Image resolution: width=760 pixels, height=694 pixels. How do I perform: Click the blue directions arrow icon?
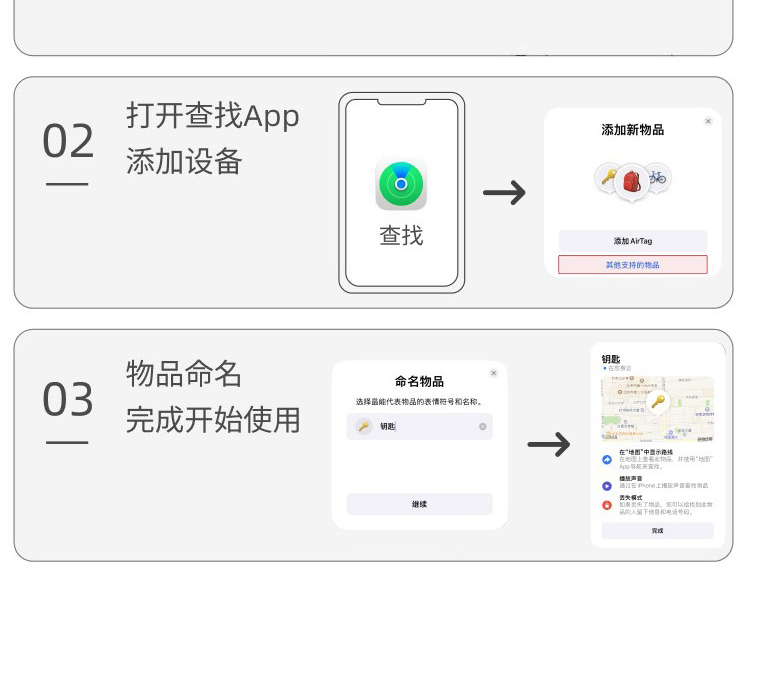pyautogui.click(x=607, y=459)
